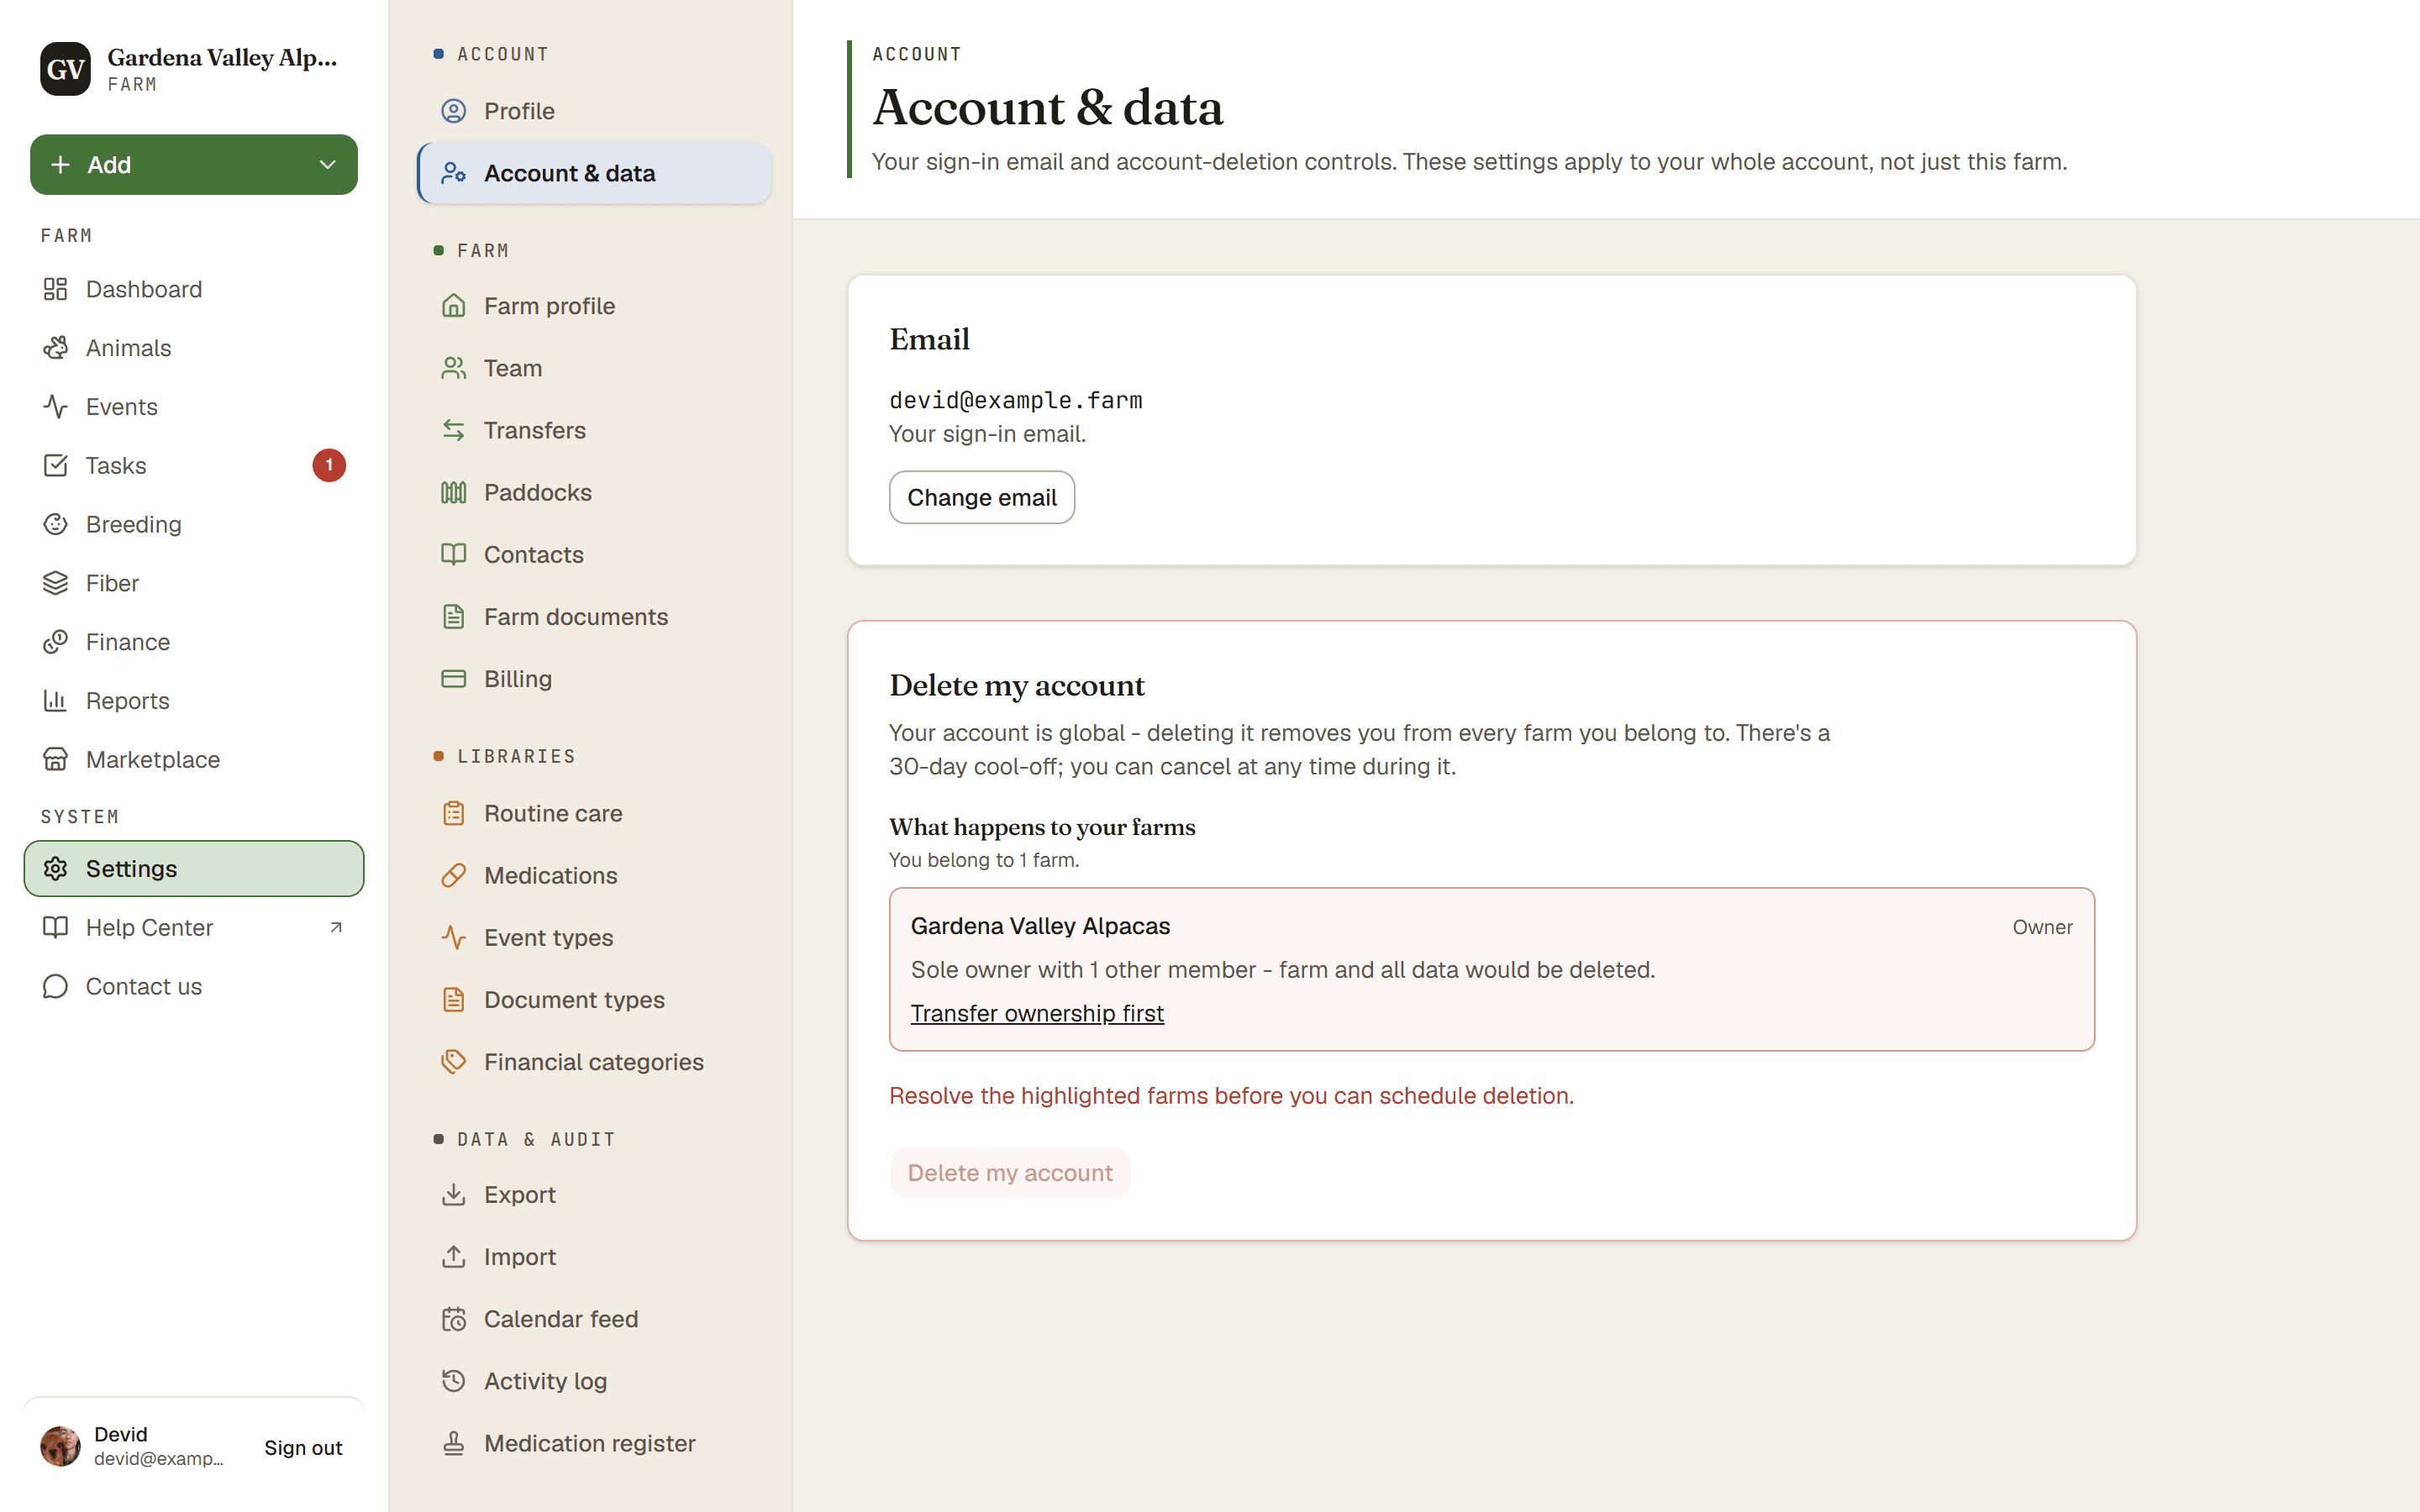The height and width of the screenshot is (1512, 2420).
Task: Open the Import data page
Action: click(595, 1257)
